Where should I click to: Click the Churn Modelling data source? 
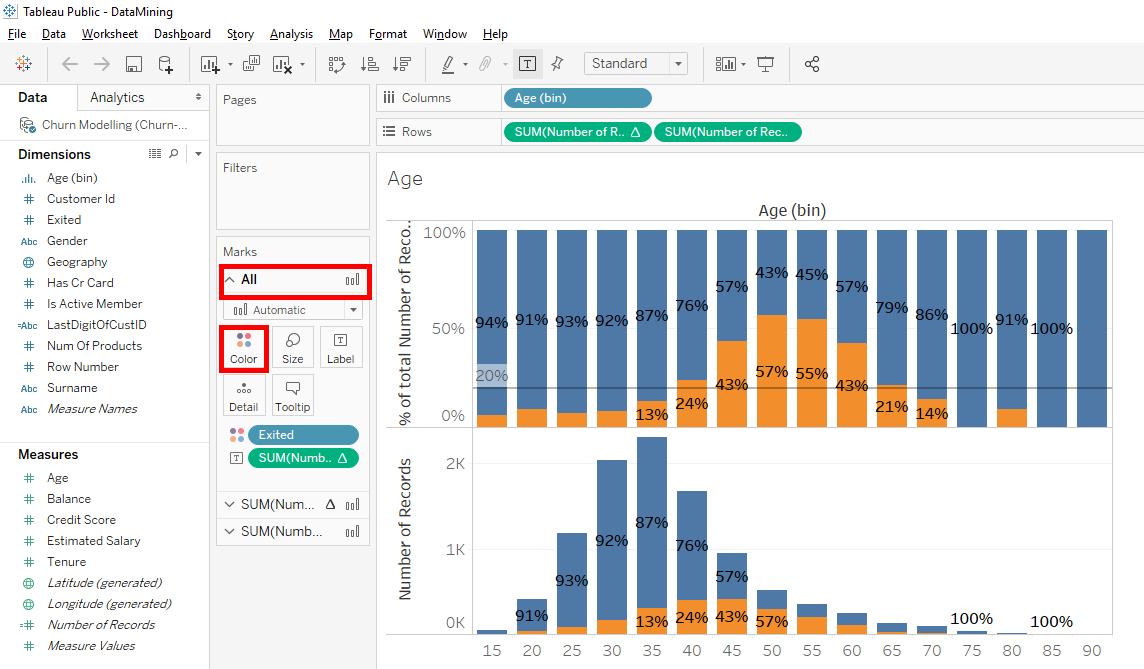click(113, 124)
